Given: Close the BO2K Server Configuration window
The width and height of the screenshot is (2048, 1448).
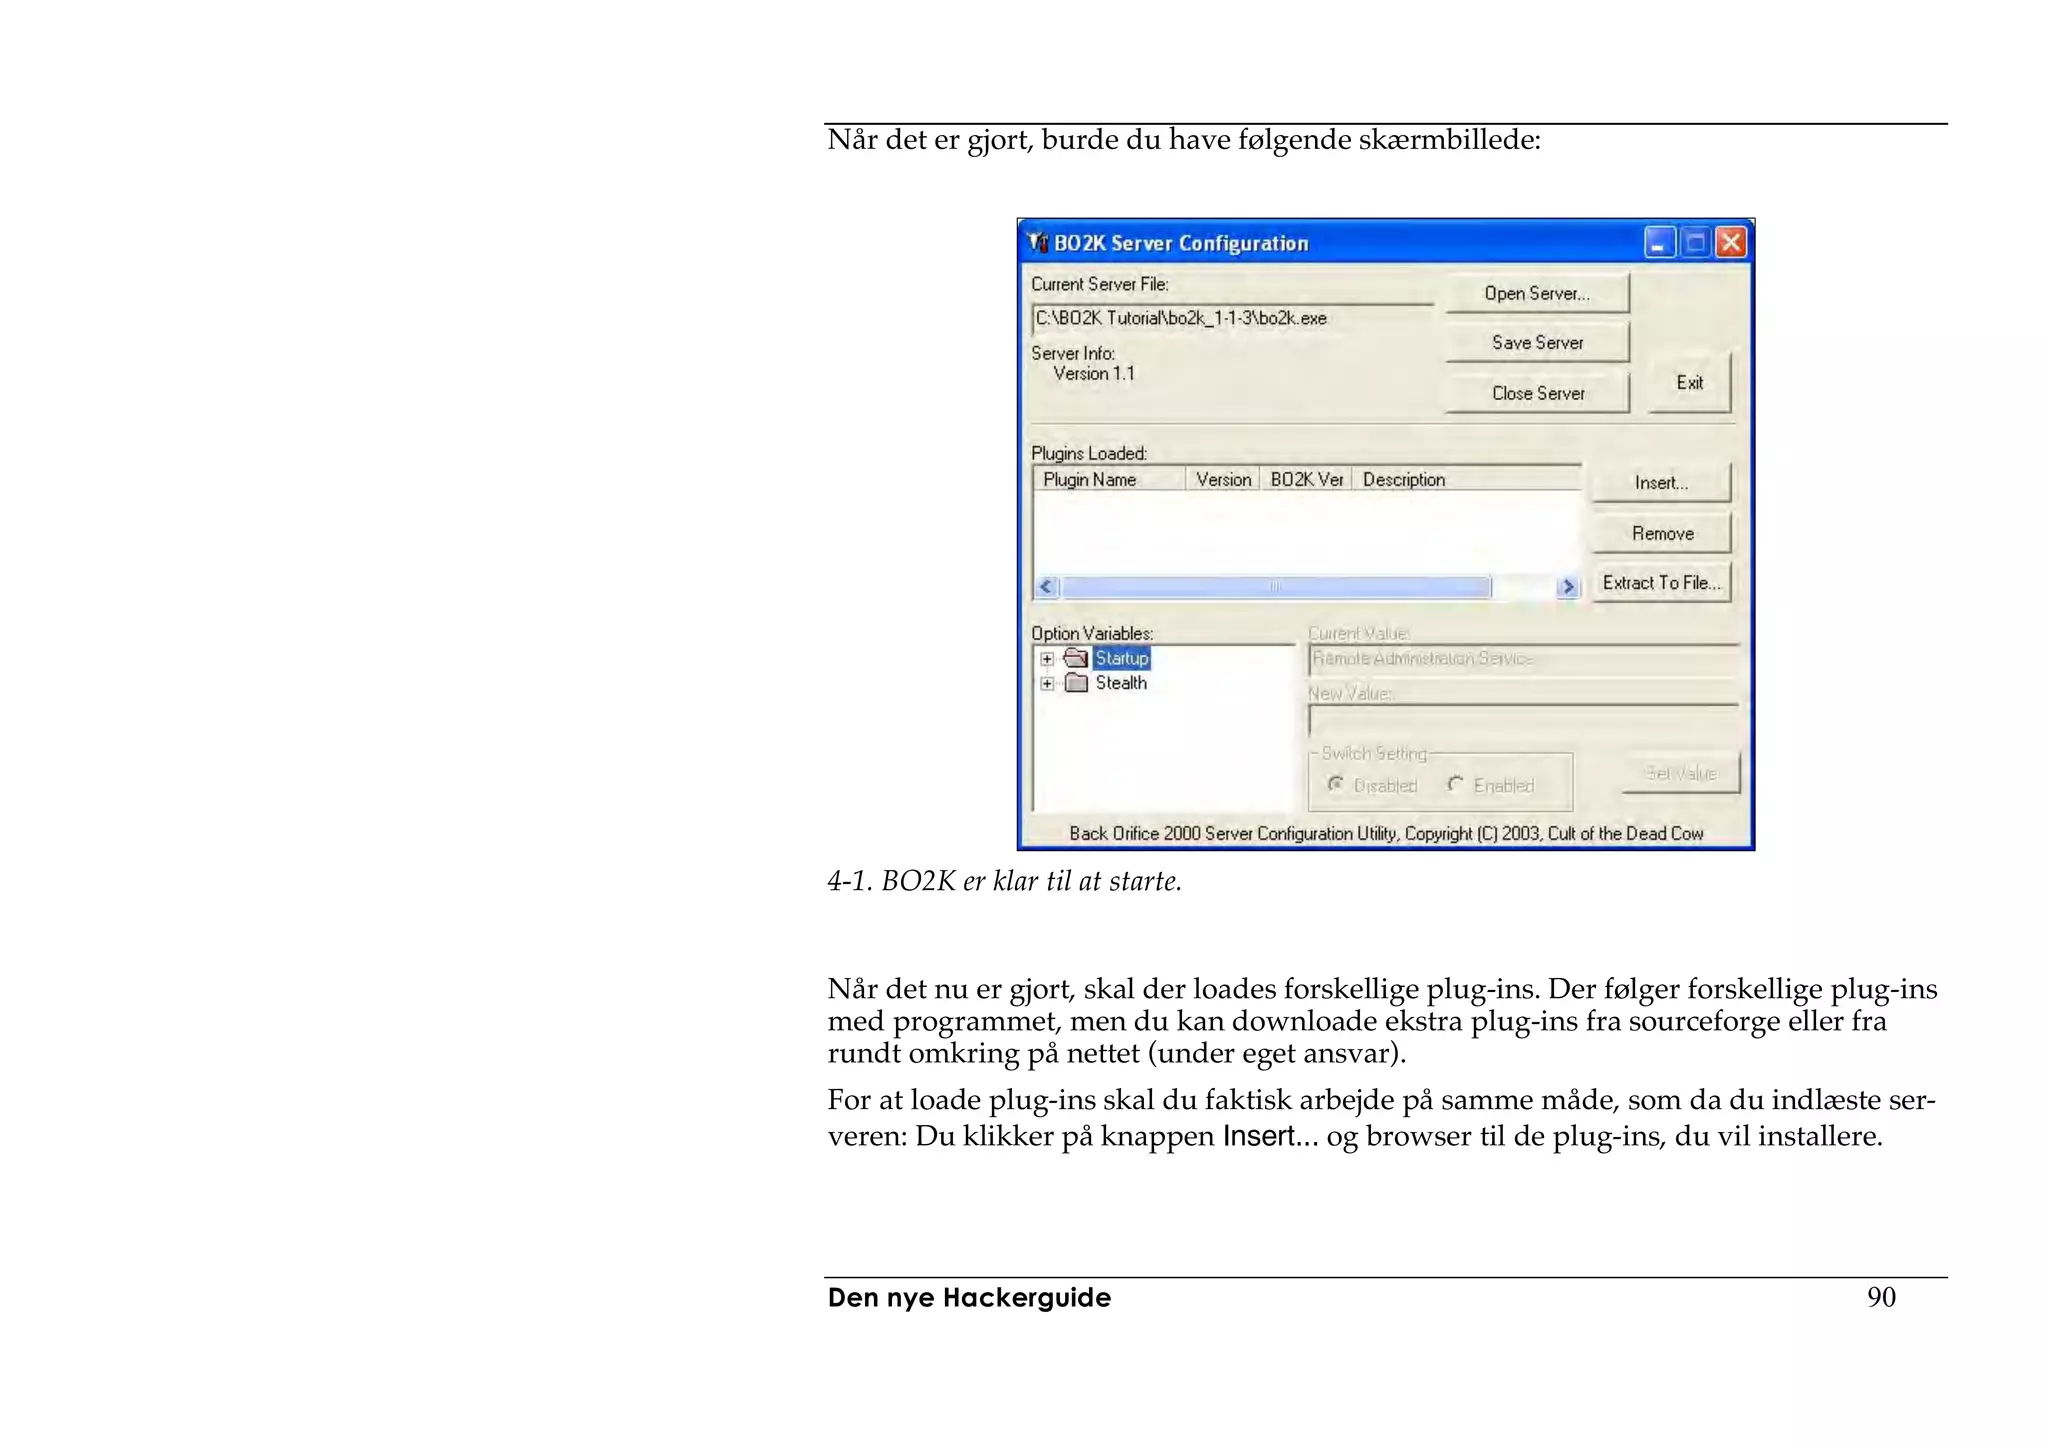Looking at the screenshot, I should 1731,243.
